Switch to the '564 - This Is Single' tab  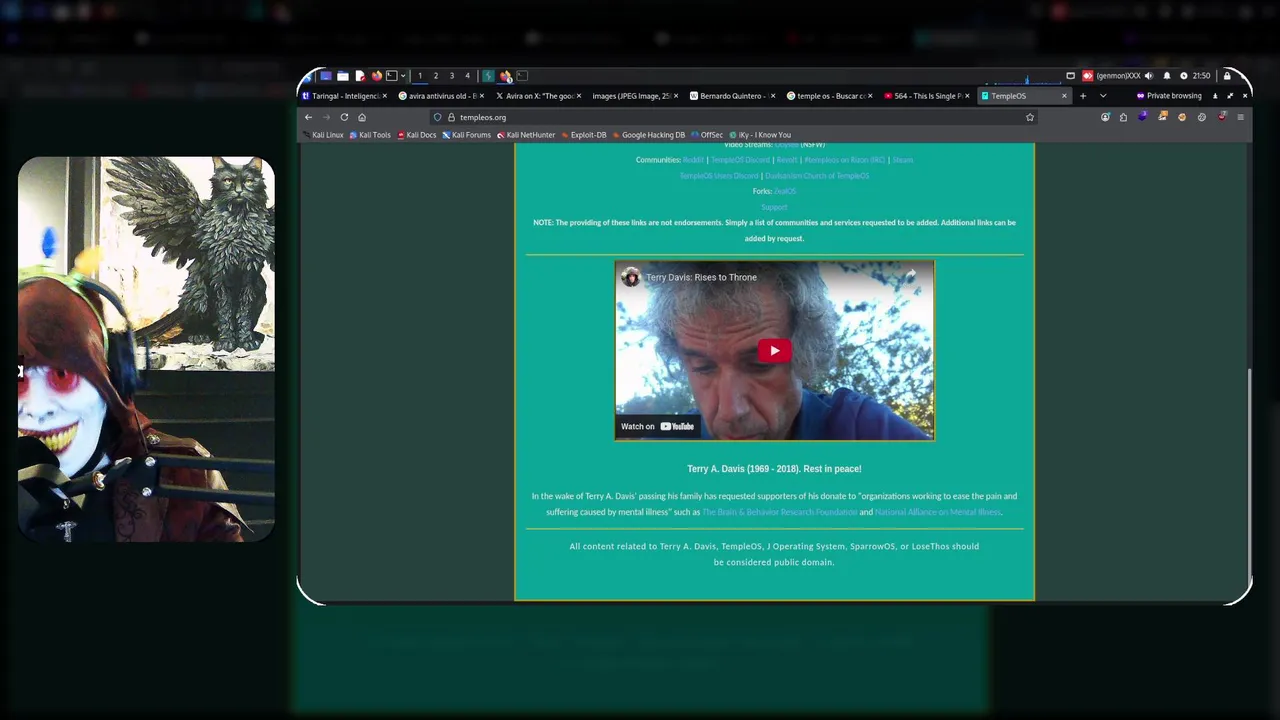pos(925,96)
